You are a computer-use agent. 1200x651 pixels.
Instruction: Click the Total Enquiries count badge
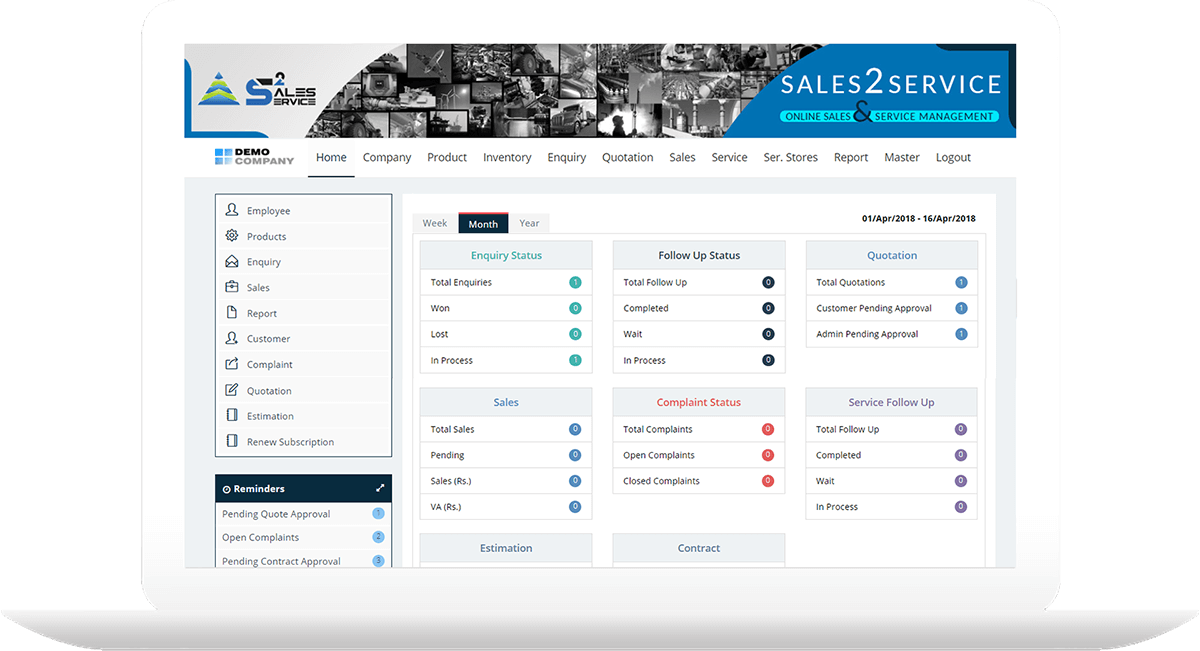pos(575,282)
